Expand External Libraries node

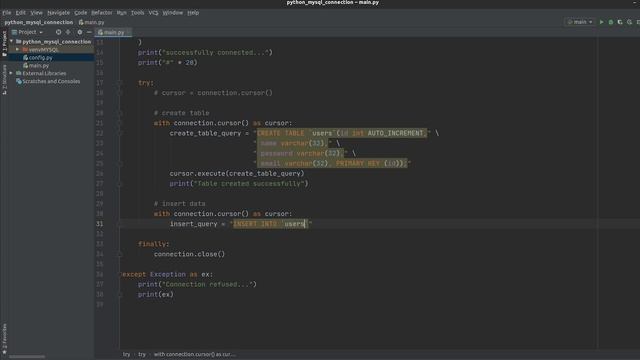(11, 73)
